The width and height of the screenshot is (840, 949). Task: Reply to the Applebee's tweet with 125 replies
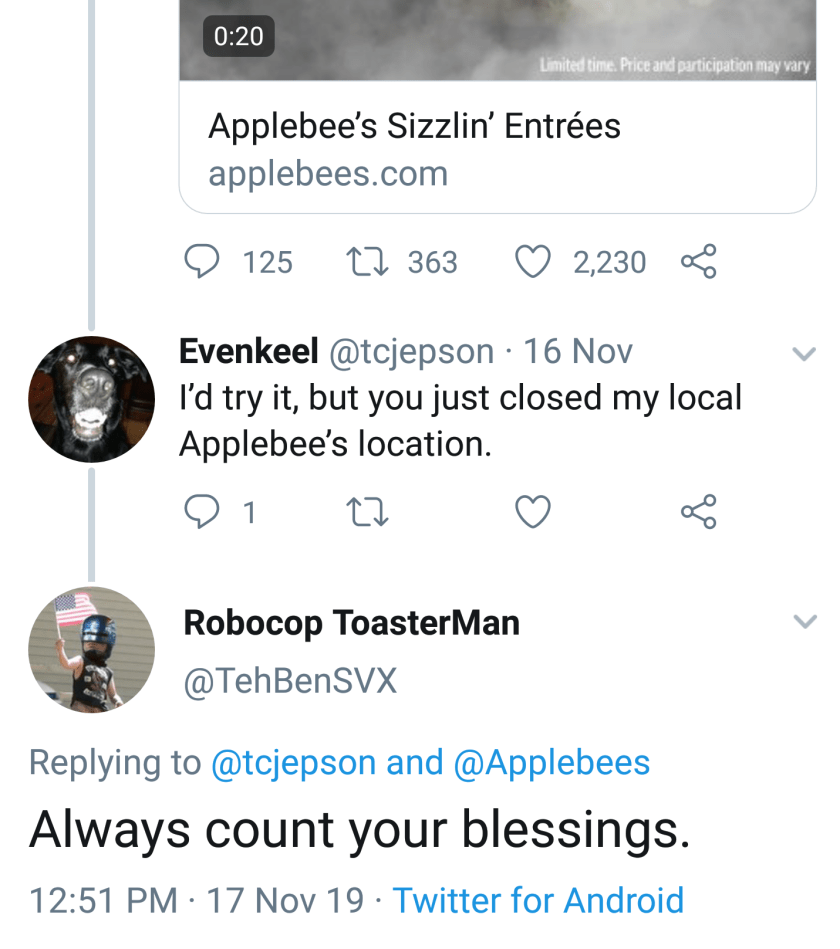[204, 262]
